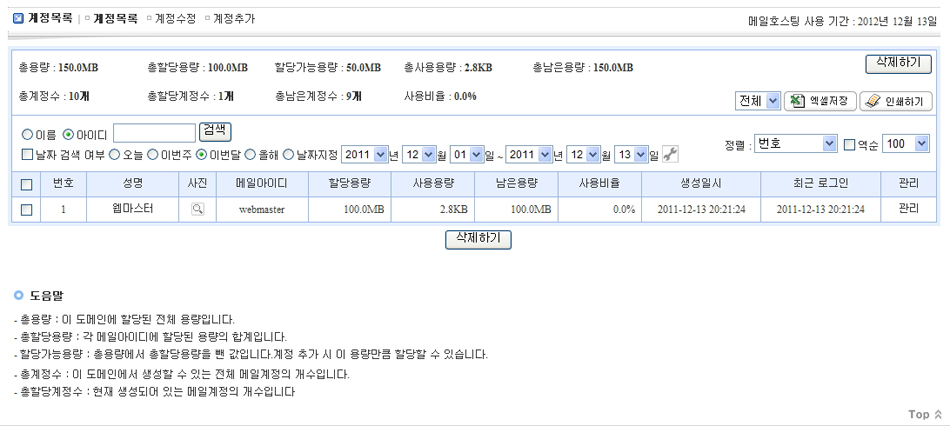The width and height of the screenshot is (950, 426).
Task: Click the 관리 link in webmaster row
Action: point(908,209)
